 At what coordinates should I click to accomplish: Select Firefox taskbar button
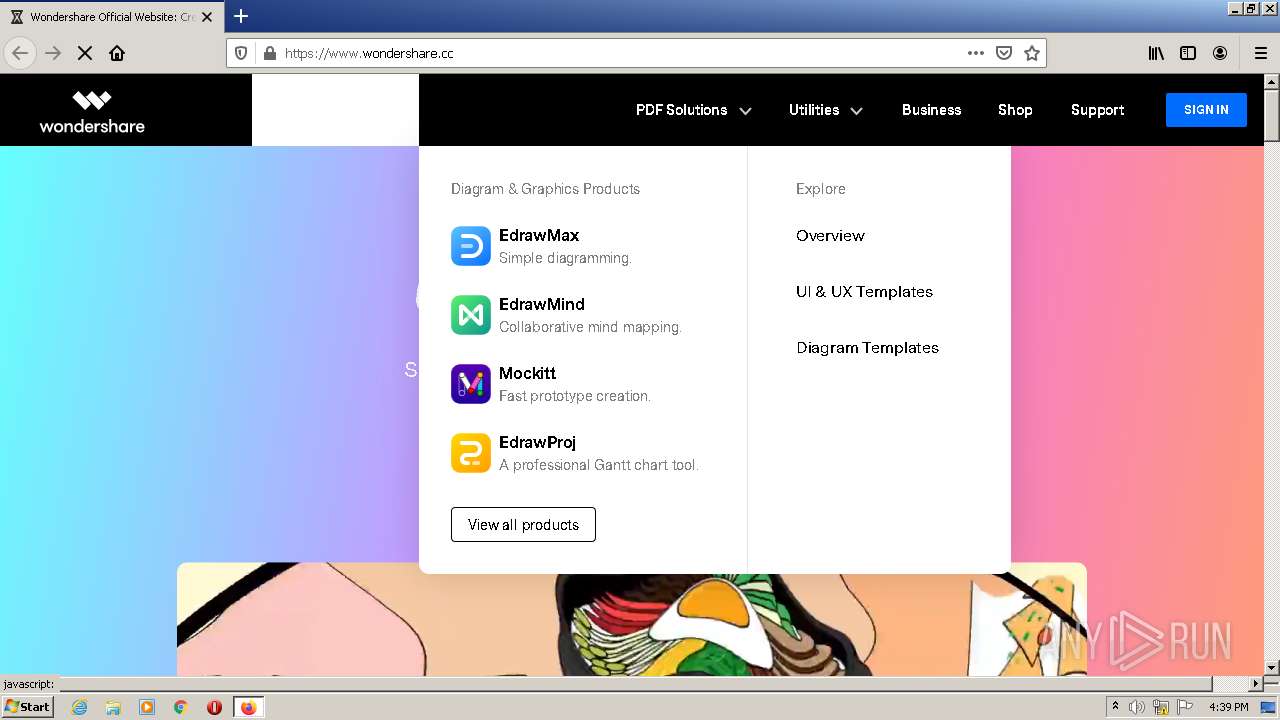(x=248, y=707)
